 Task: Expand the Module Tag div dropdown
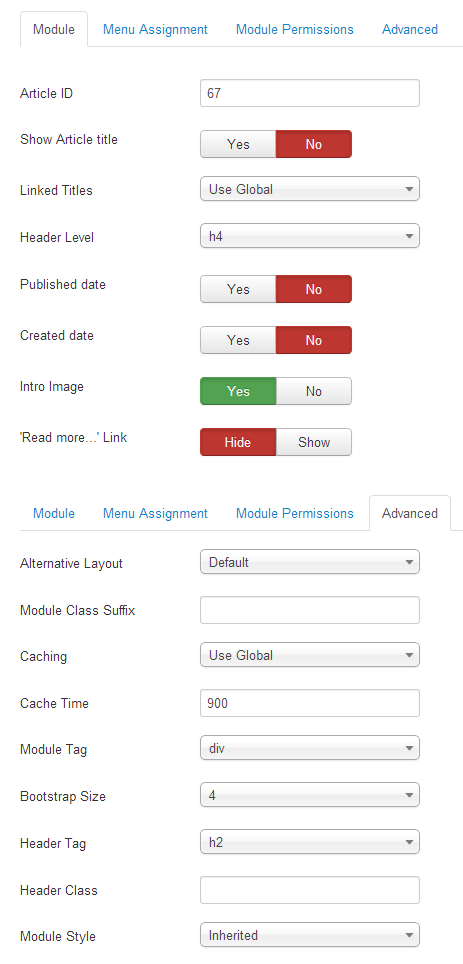click(310, 748)
